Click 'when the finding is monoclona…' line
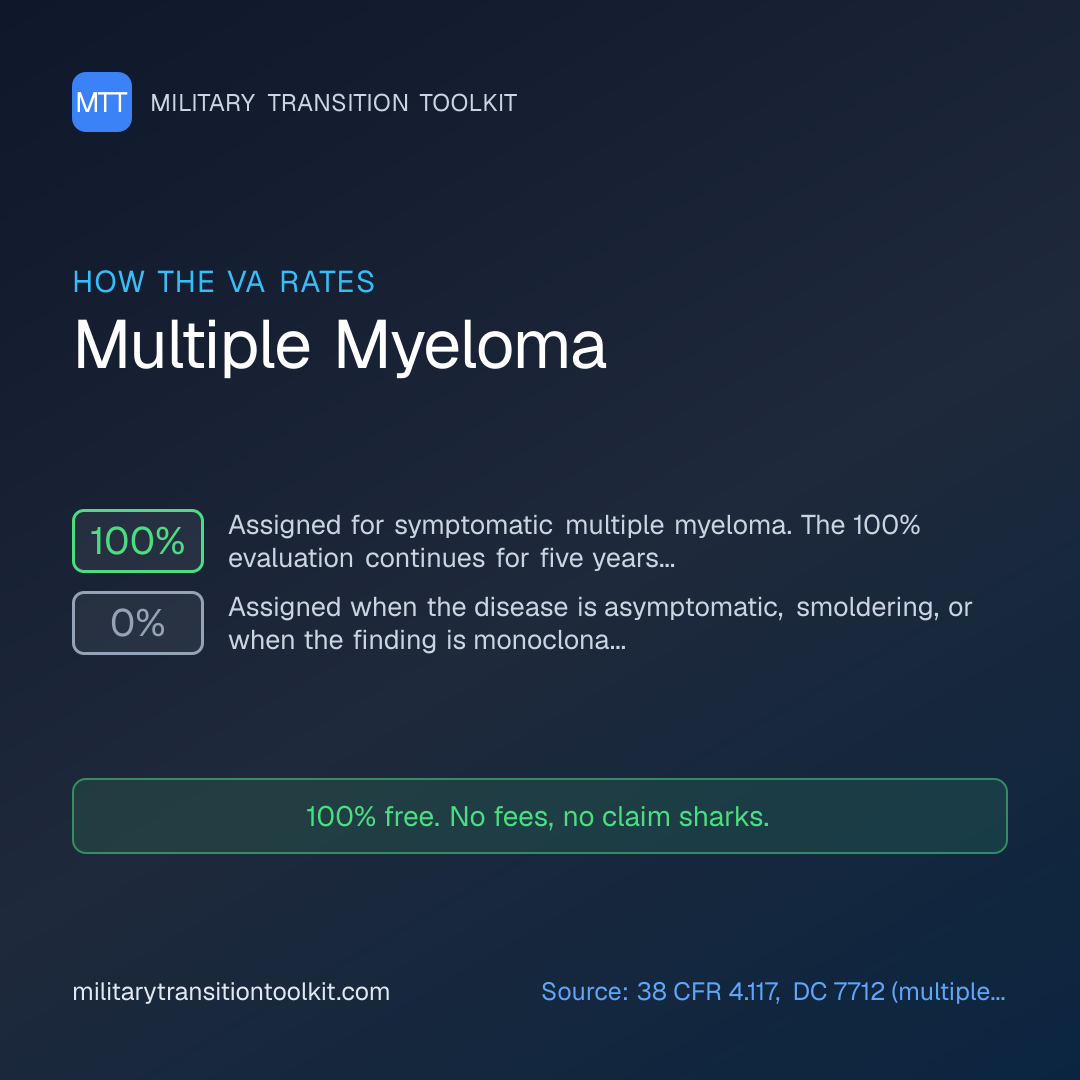 [x=427, y=640]
